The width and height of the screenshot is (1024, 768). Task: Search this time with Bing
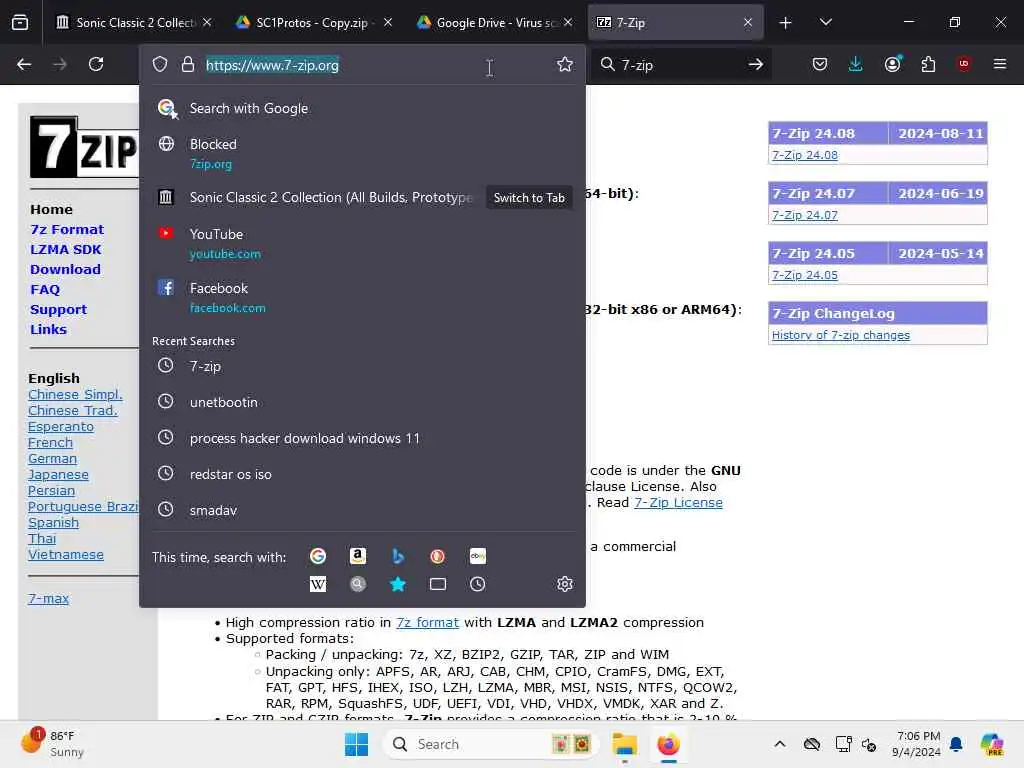tap(398, 556)
